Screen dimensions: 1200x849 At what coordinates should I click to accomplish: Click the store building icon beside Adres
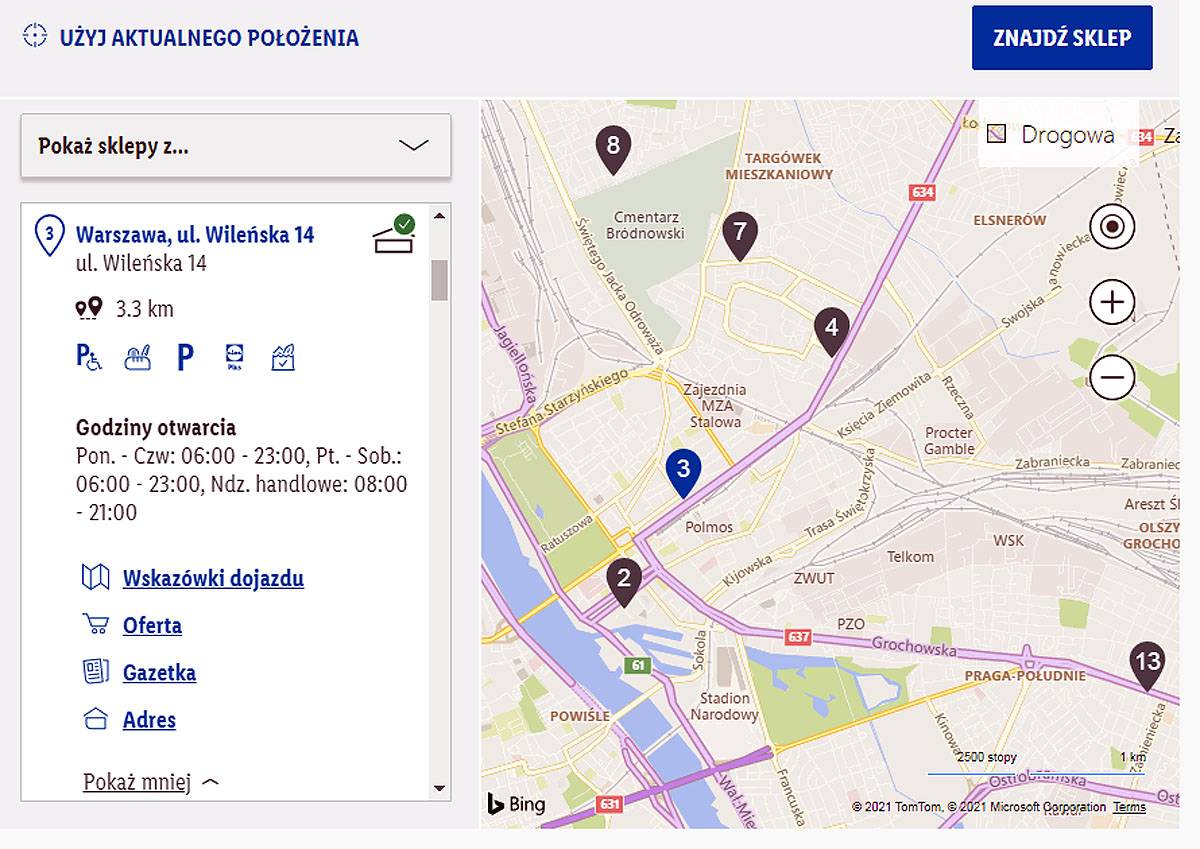pyautogui.click(x=95, y=720)
